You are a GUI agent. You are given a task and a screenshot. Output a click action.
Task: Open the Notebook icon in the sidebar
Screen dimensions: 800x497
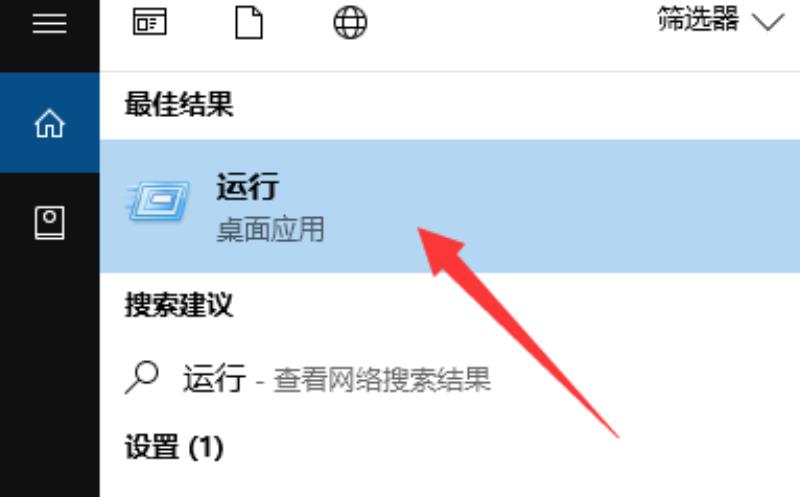(49, 222)
